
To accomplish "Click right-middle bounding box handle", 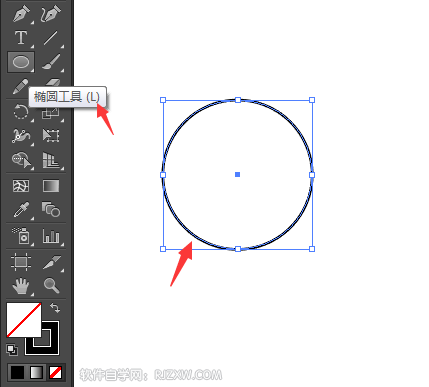I will click(312, 175).
